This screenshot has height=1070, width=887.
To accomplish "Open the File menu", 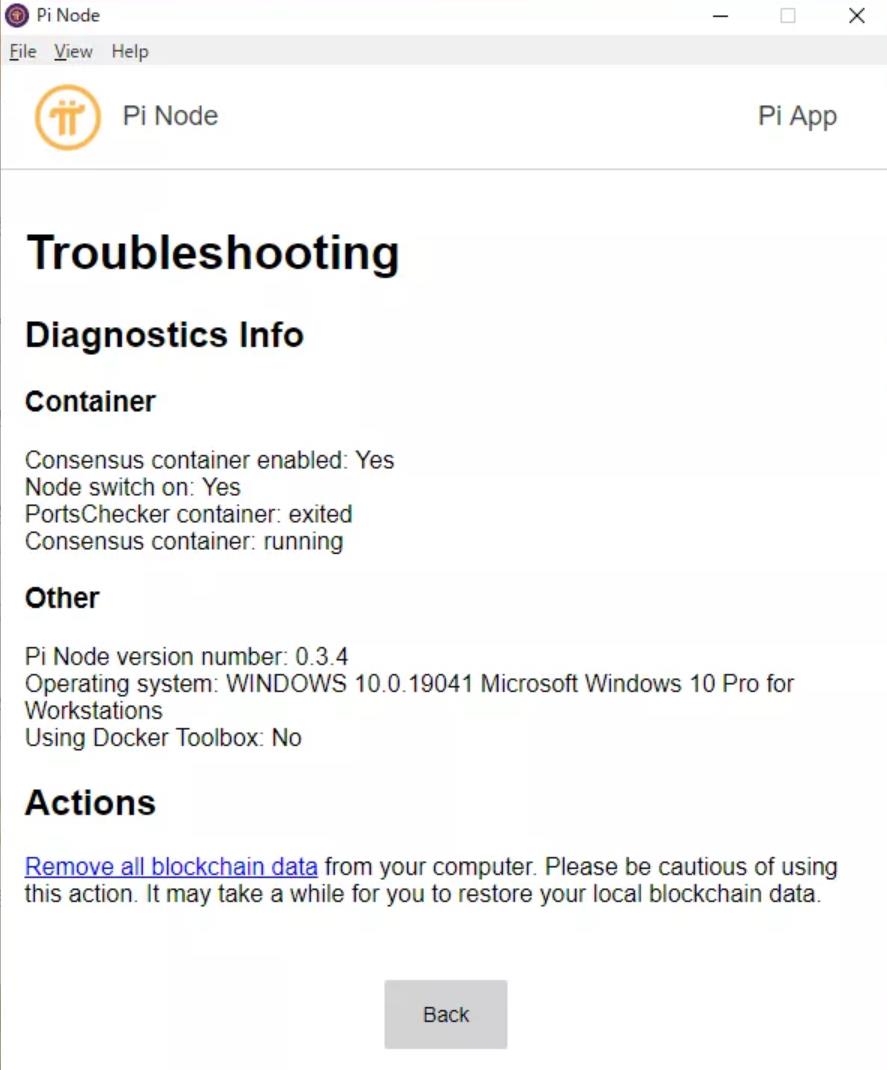I will [23, 51].
